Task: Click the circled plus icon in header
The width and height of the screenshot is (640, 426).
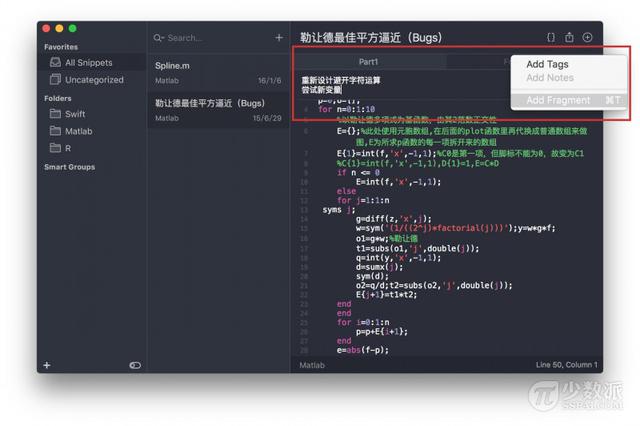Action: [588, 38]
